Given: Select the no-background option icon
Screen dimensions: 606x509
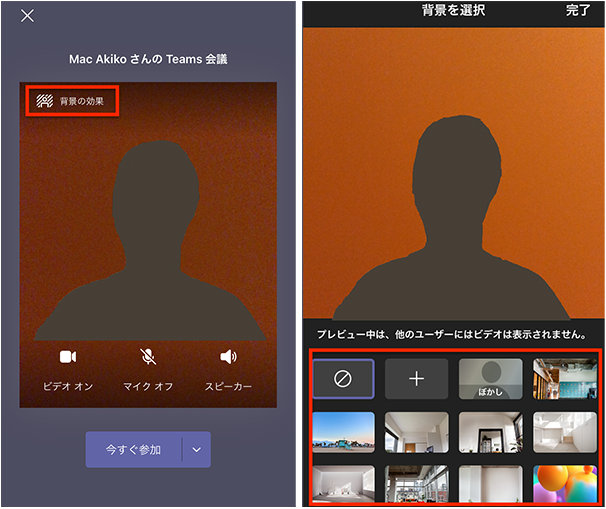Looking at the screenshot, I should click(343, 379).
